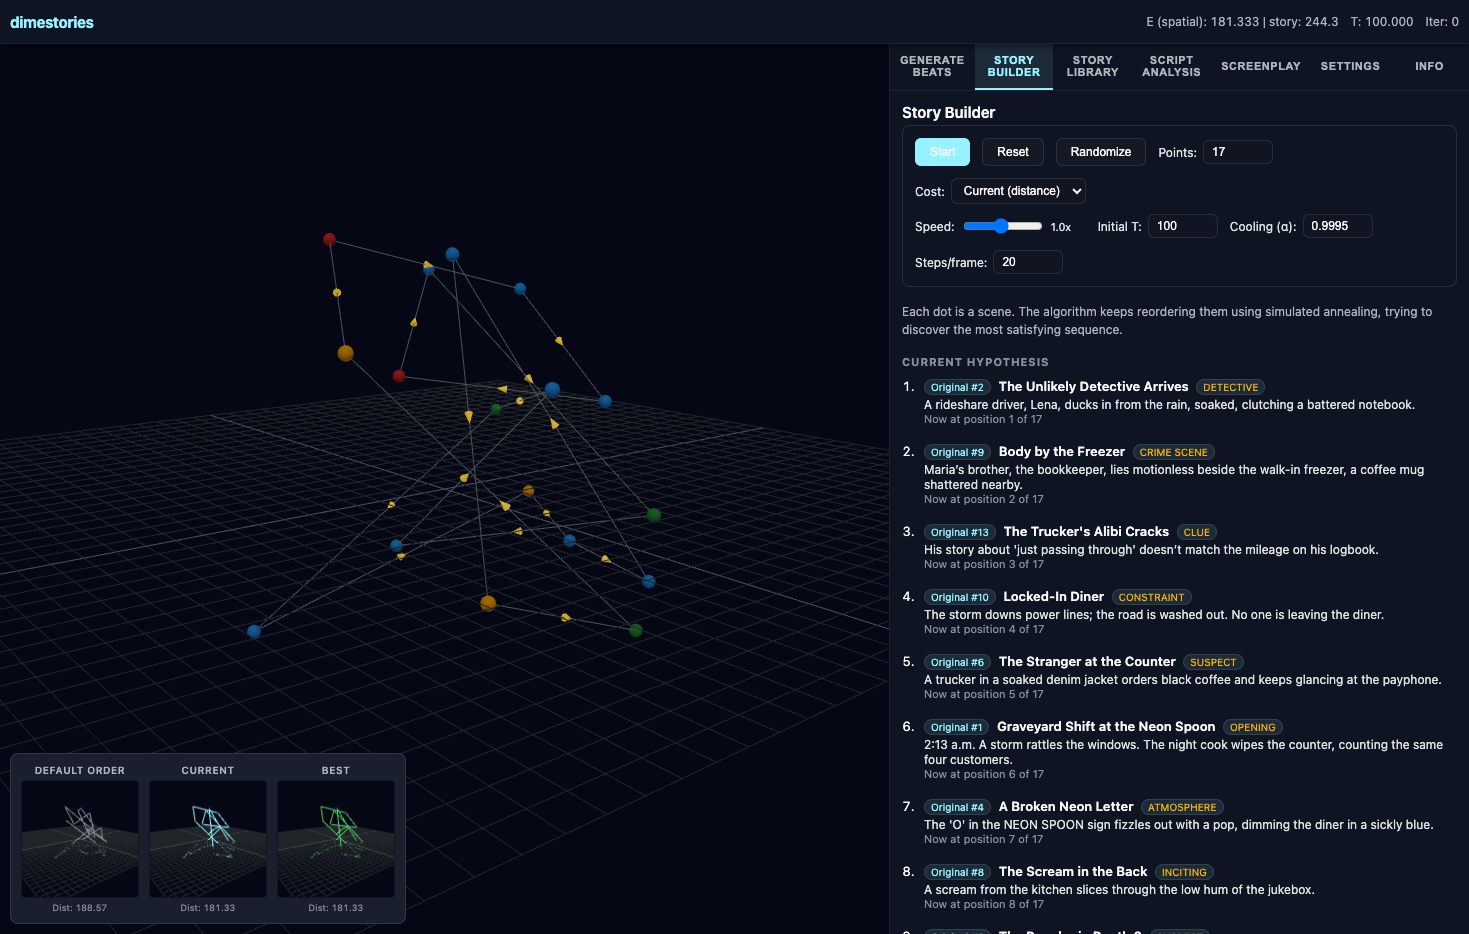Open the Story Library tab
Screen dimensions: 1469x934
[1092, 66]
